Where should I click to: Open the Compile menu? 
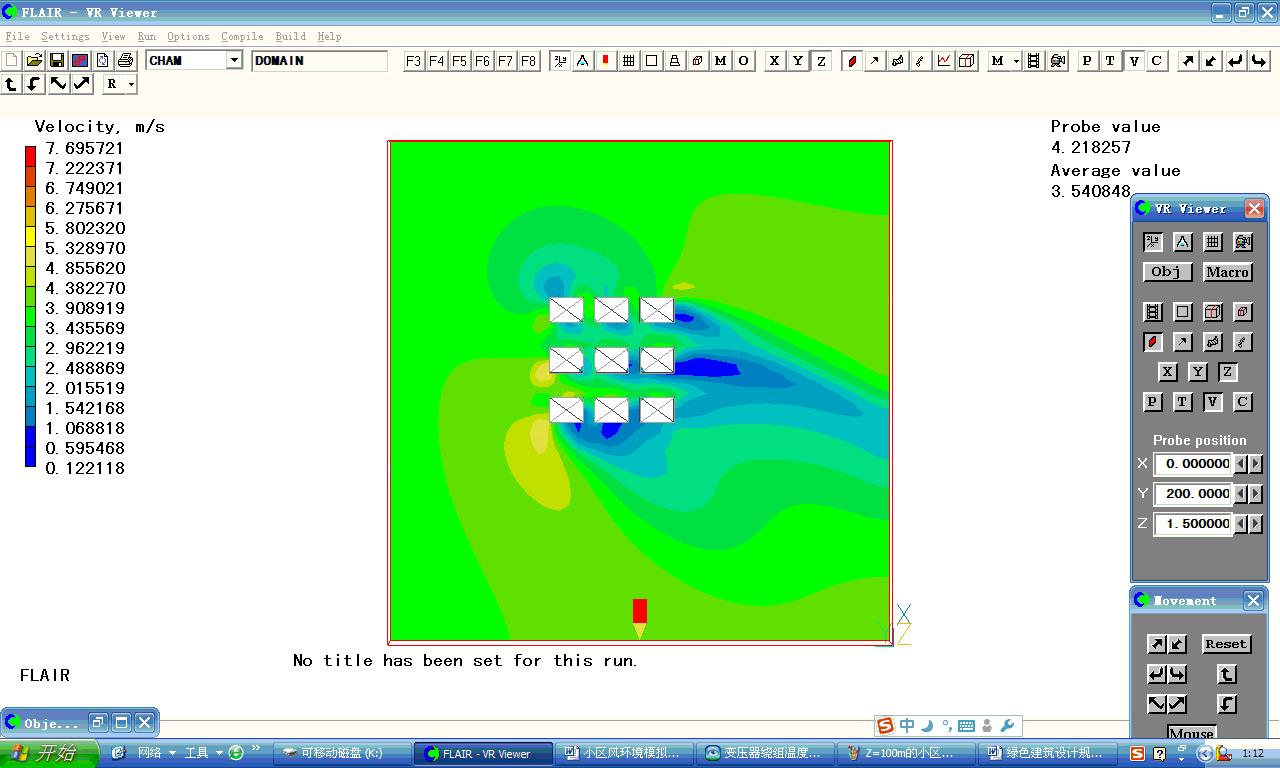coord(242,36)
